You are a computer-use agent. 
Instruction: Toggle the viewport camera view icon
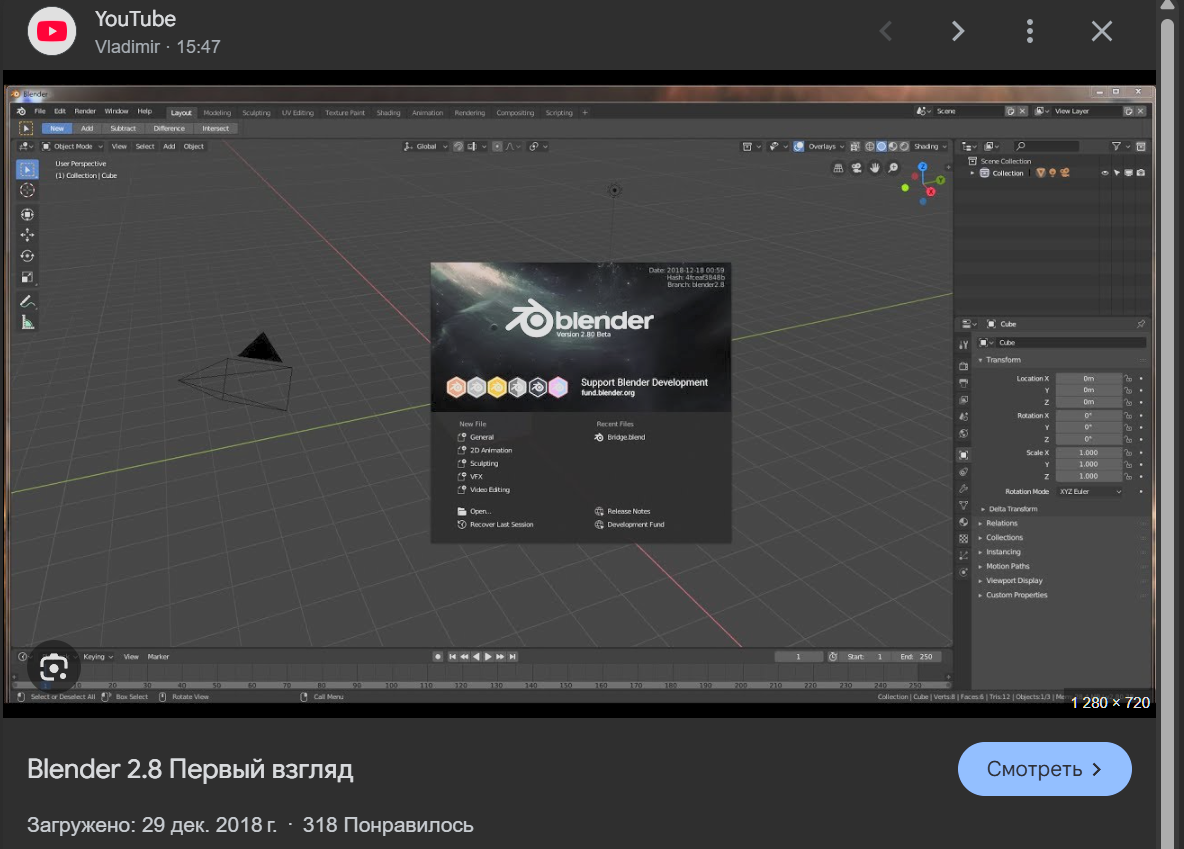[x=856, y=168]
